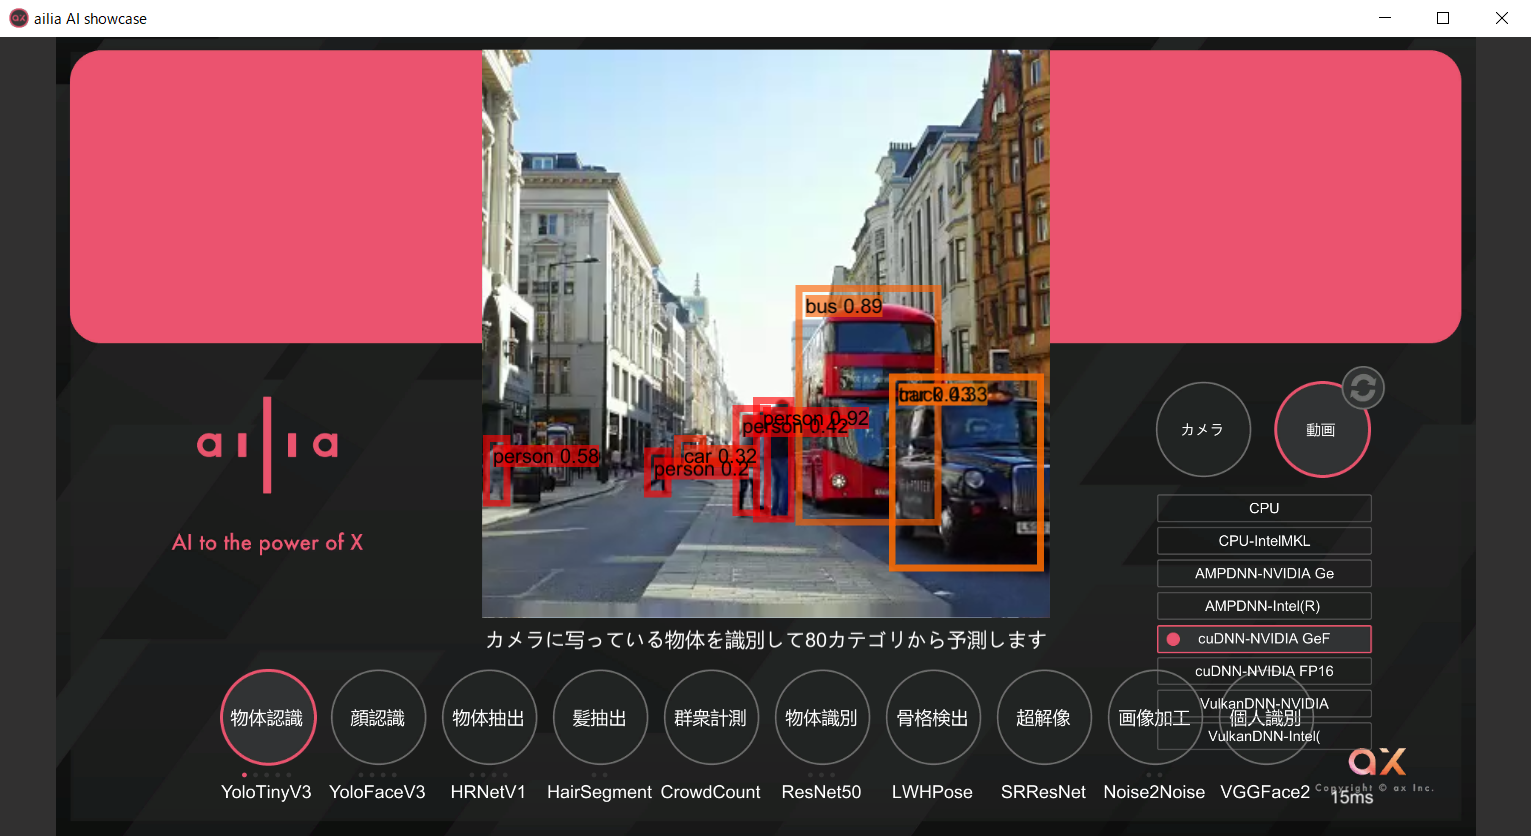The width and height of the screenshot is (1531, 836).
Task: Select the CPU processing environment
Action: [x=1264, y=508]
